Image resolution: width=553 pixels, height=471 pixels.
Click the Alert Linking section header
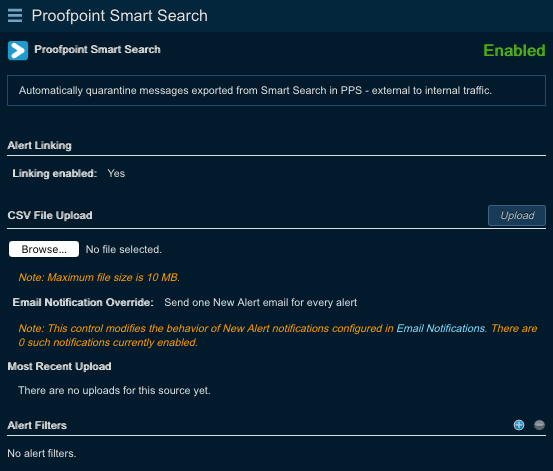point(40,145)
